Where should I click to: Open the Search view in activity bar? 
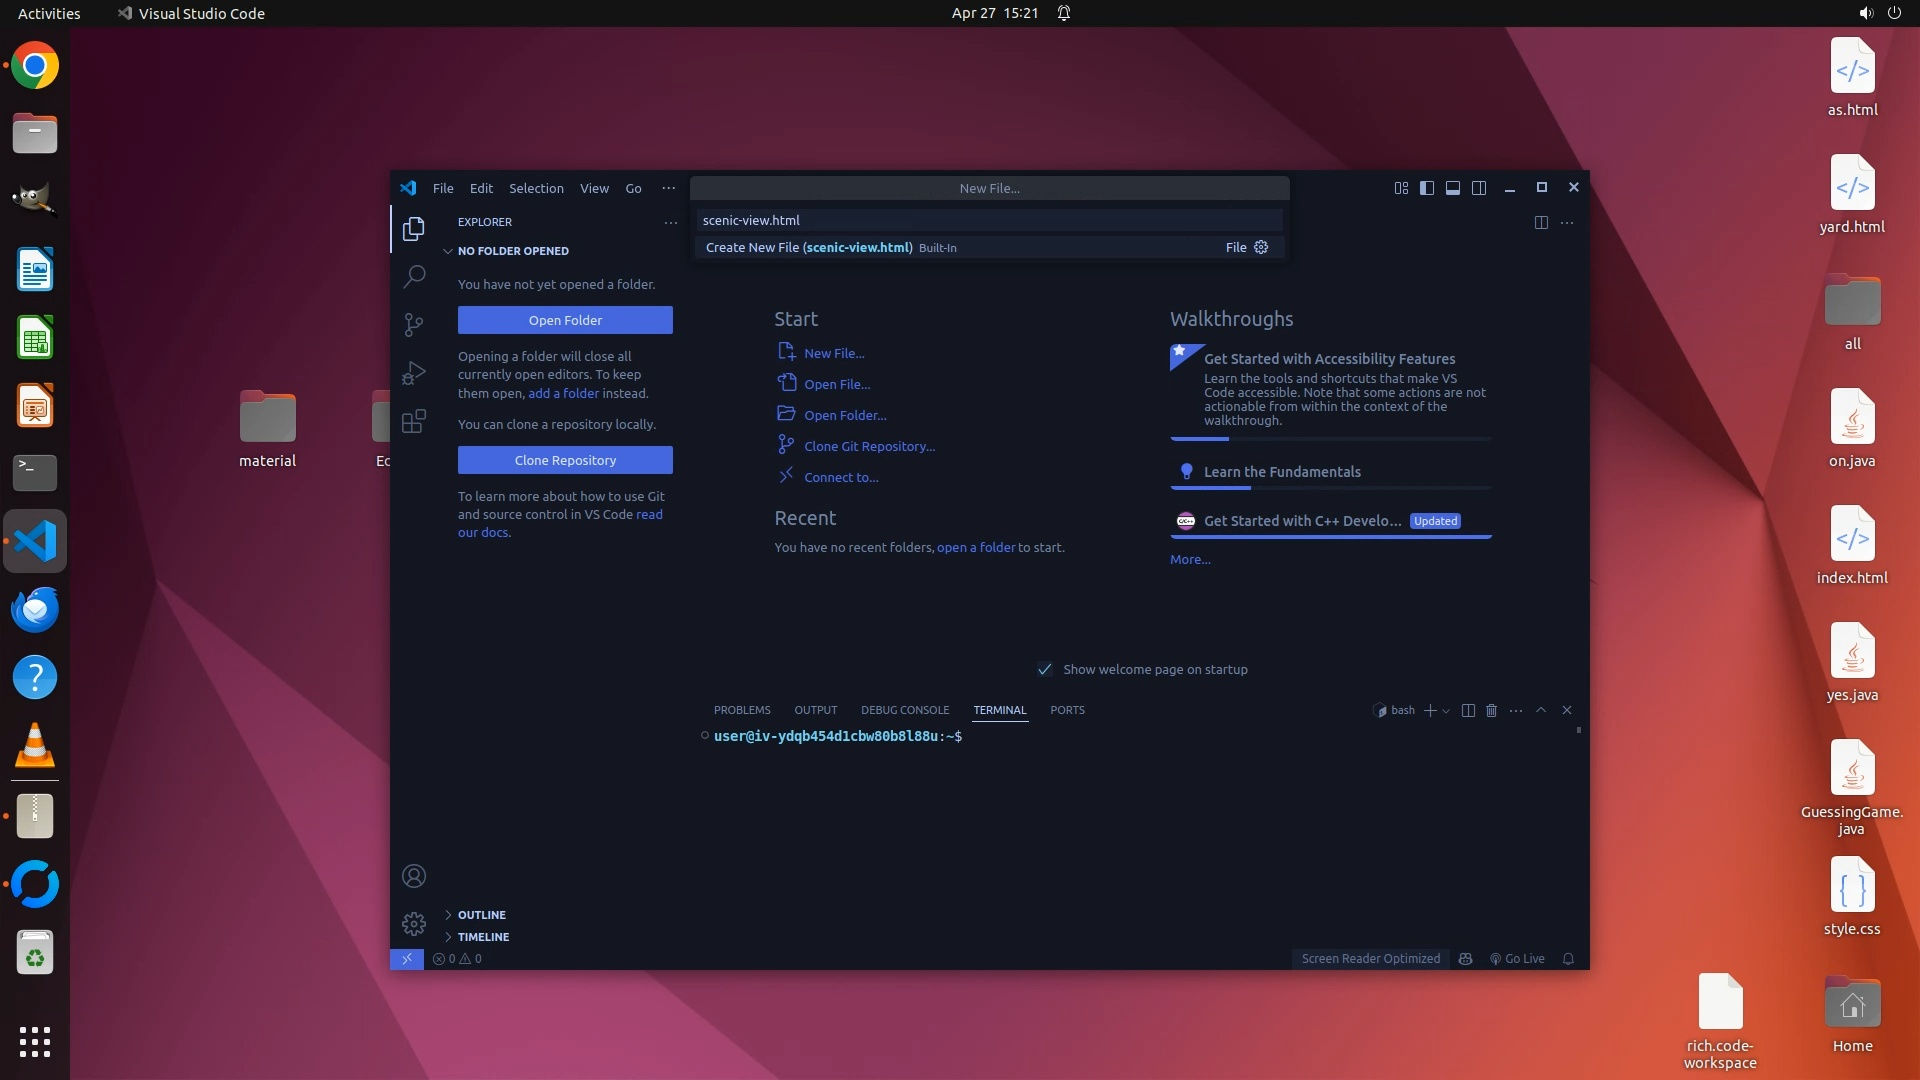click(x=414, y=276)
